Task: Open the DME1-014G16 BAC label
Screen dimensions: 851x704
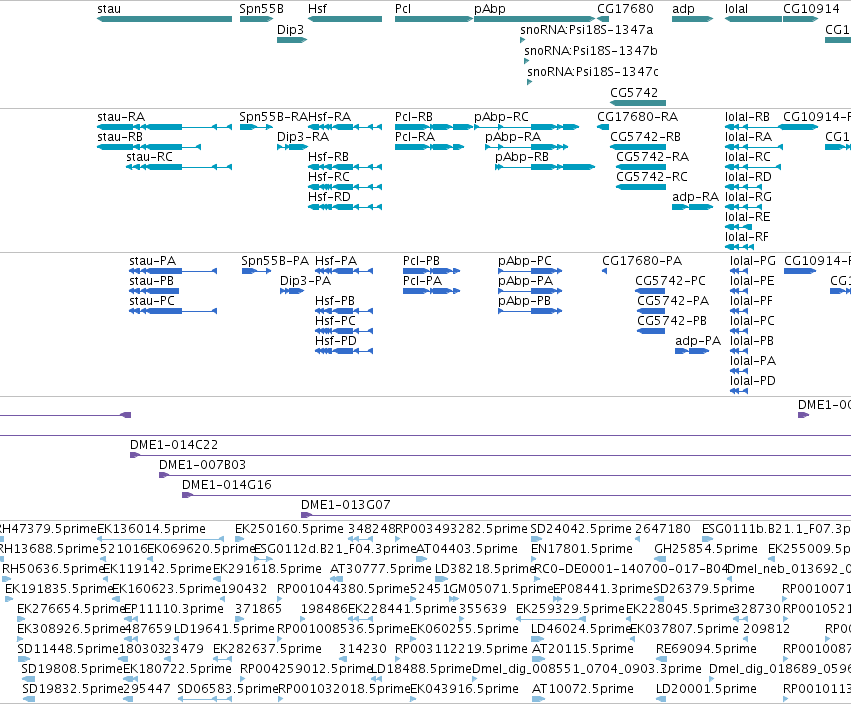Action: 227,485
